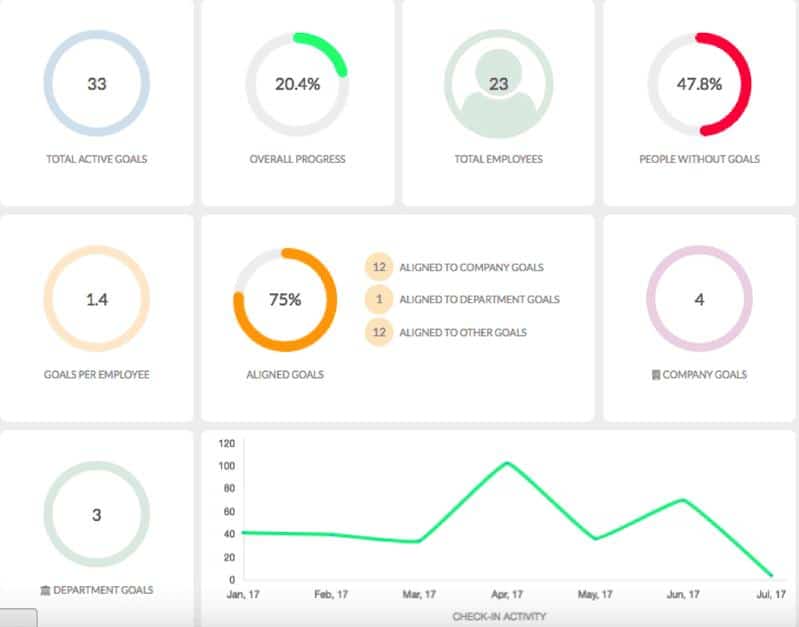799x627 pixels.
Task: Click the 1 badge for department goals
Action: point(379,299)
